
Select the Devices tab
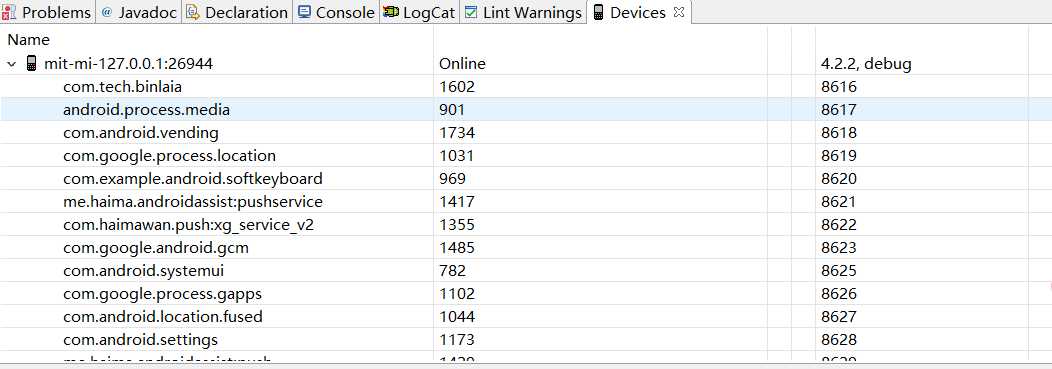tap(638, 12)
